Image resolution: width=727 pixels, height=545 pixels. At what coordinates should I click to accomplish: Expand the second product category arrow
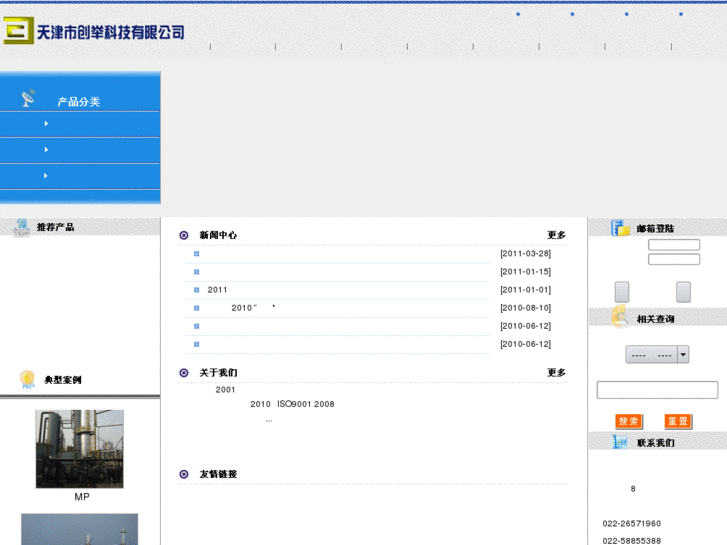click(x=46, y=149)
